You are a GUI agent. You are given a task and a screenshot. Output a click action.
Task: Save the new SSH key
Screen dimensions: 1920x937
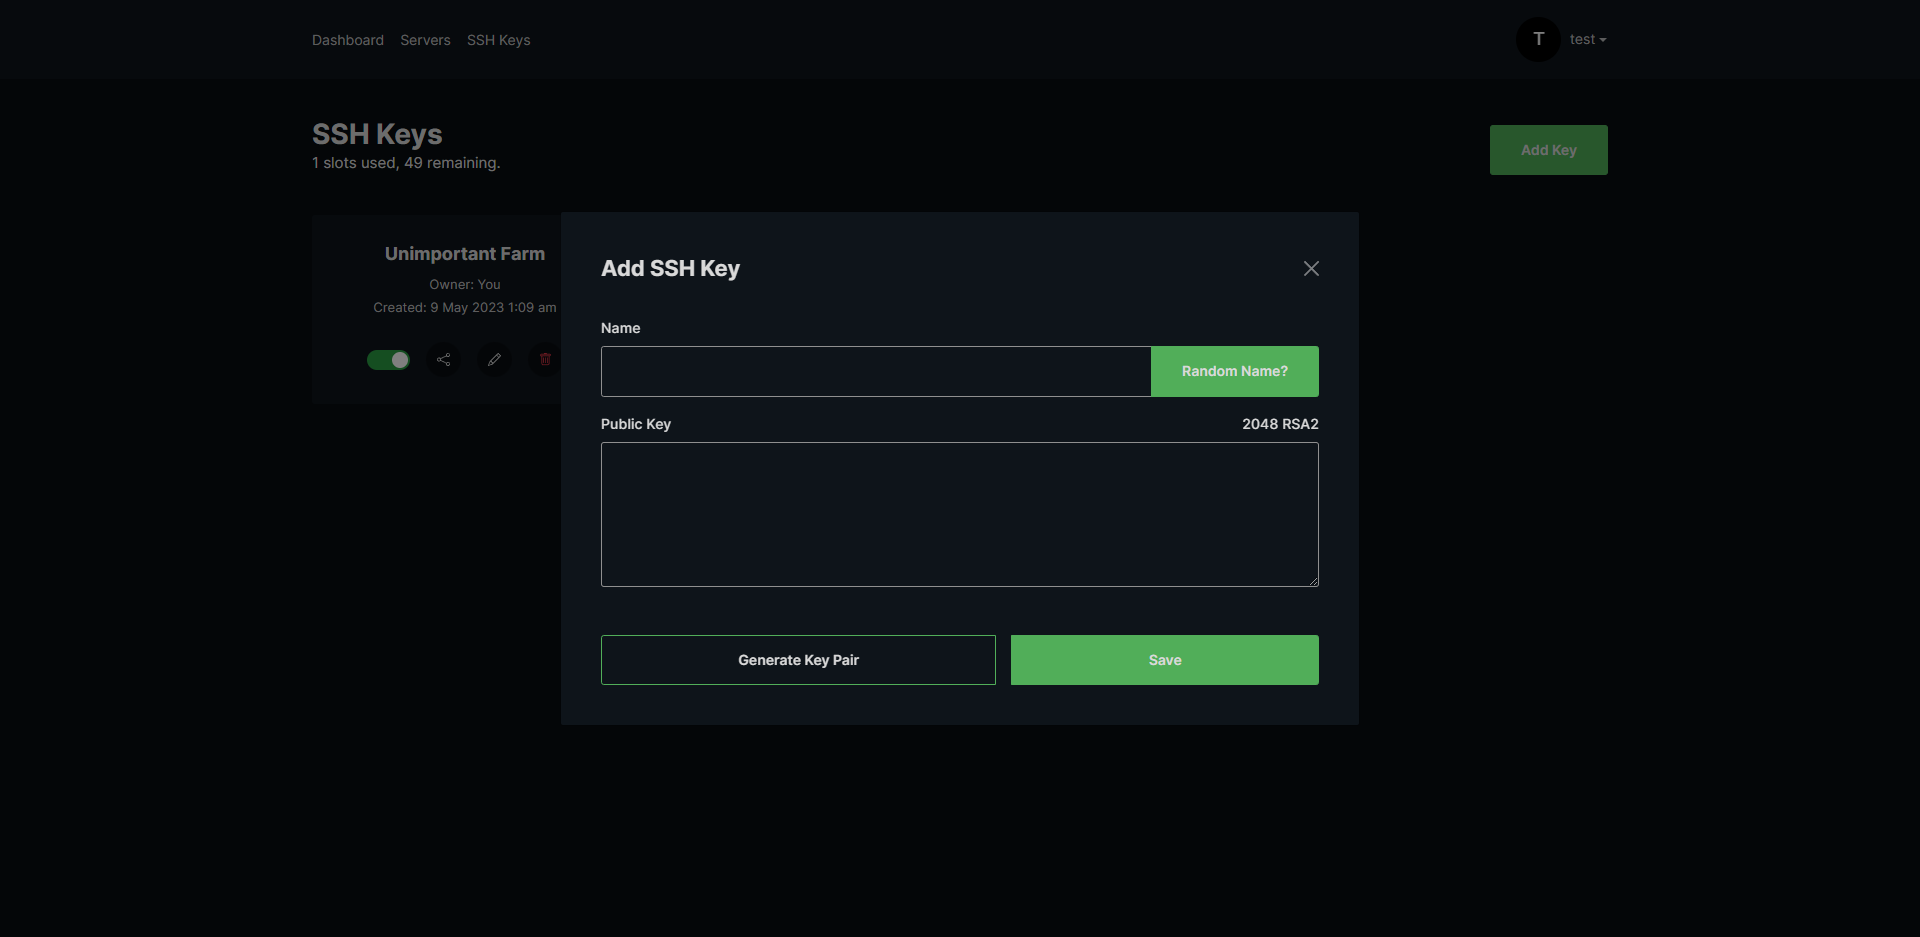(x=1164, y=659)
